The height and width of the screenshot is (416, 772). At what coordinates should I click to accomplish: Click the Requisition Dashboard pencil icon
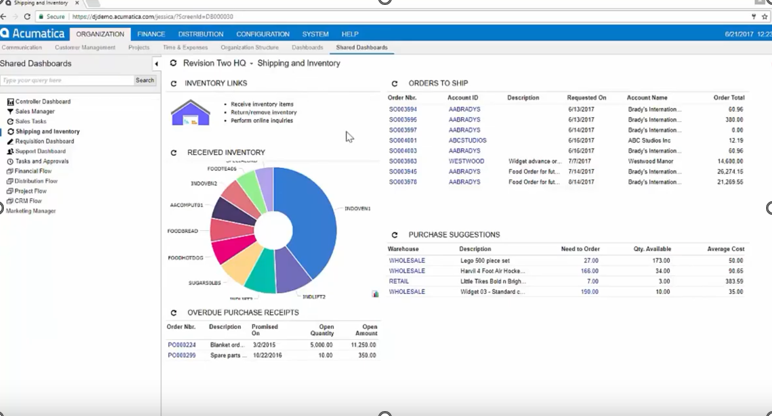[x=10, y=141]
